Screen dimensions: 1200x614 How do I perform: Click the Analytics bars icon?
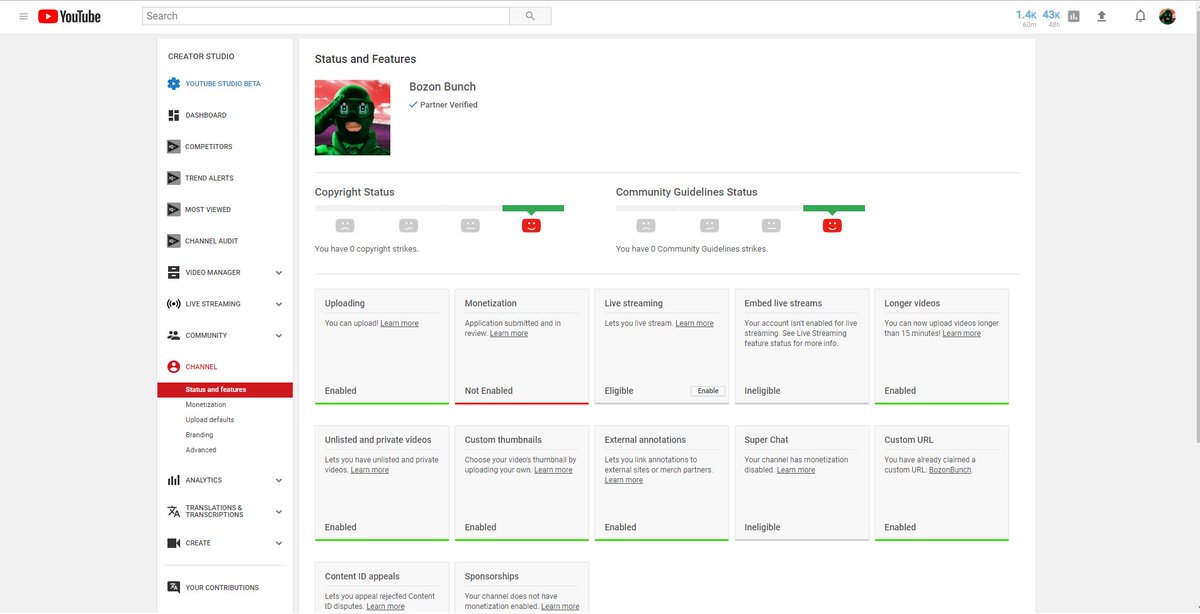(x=174, y=480)
